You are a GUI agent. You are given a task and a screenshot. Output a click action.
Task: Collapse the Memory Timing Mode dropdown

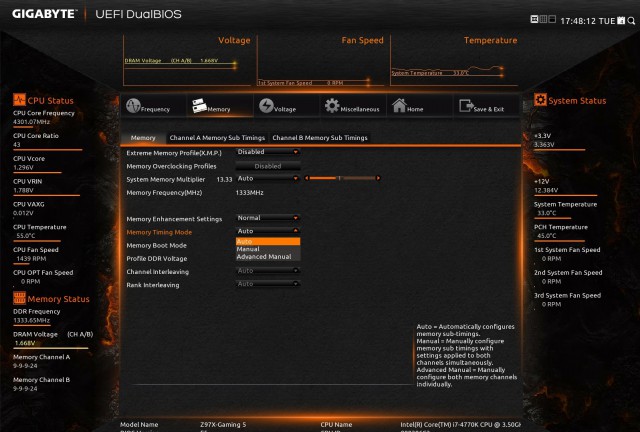(x=268, y=231)
